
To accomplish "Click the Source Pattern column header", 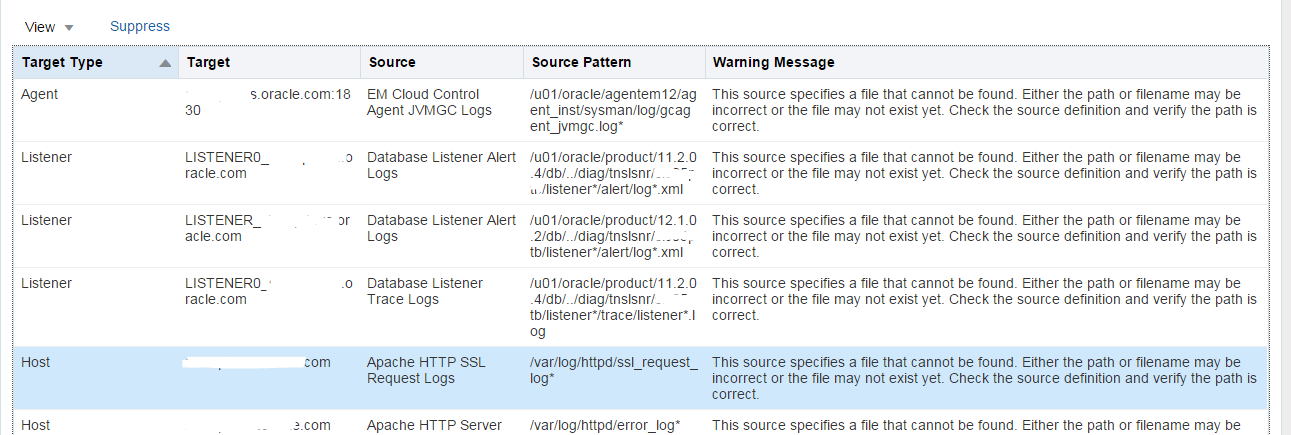I will tap(614, 62).
